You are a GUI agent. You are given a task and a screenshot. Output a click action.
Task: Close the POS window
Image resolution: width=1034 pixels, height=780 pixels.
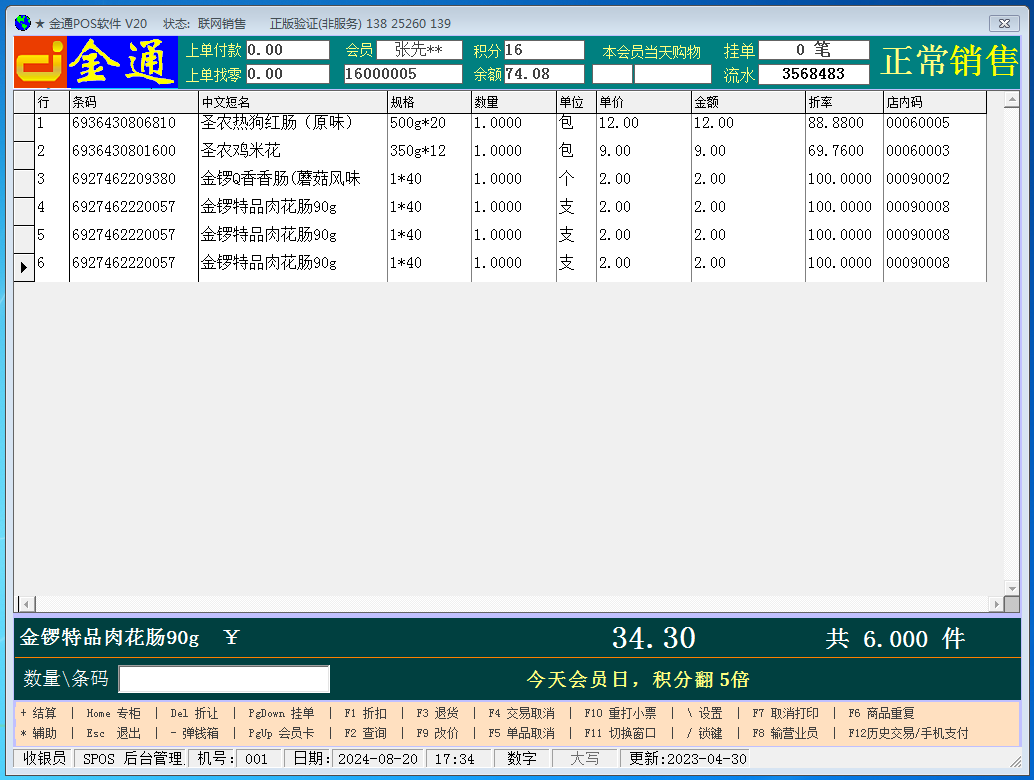tap(1004, 23)
